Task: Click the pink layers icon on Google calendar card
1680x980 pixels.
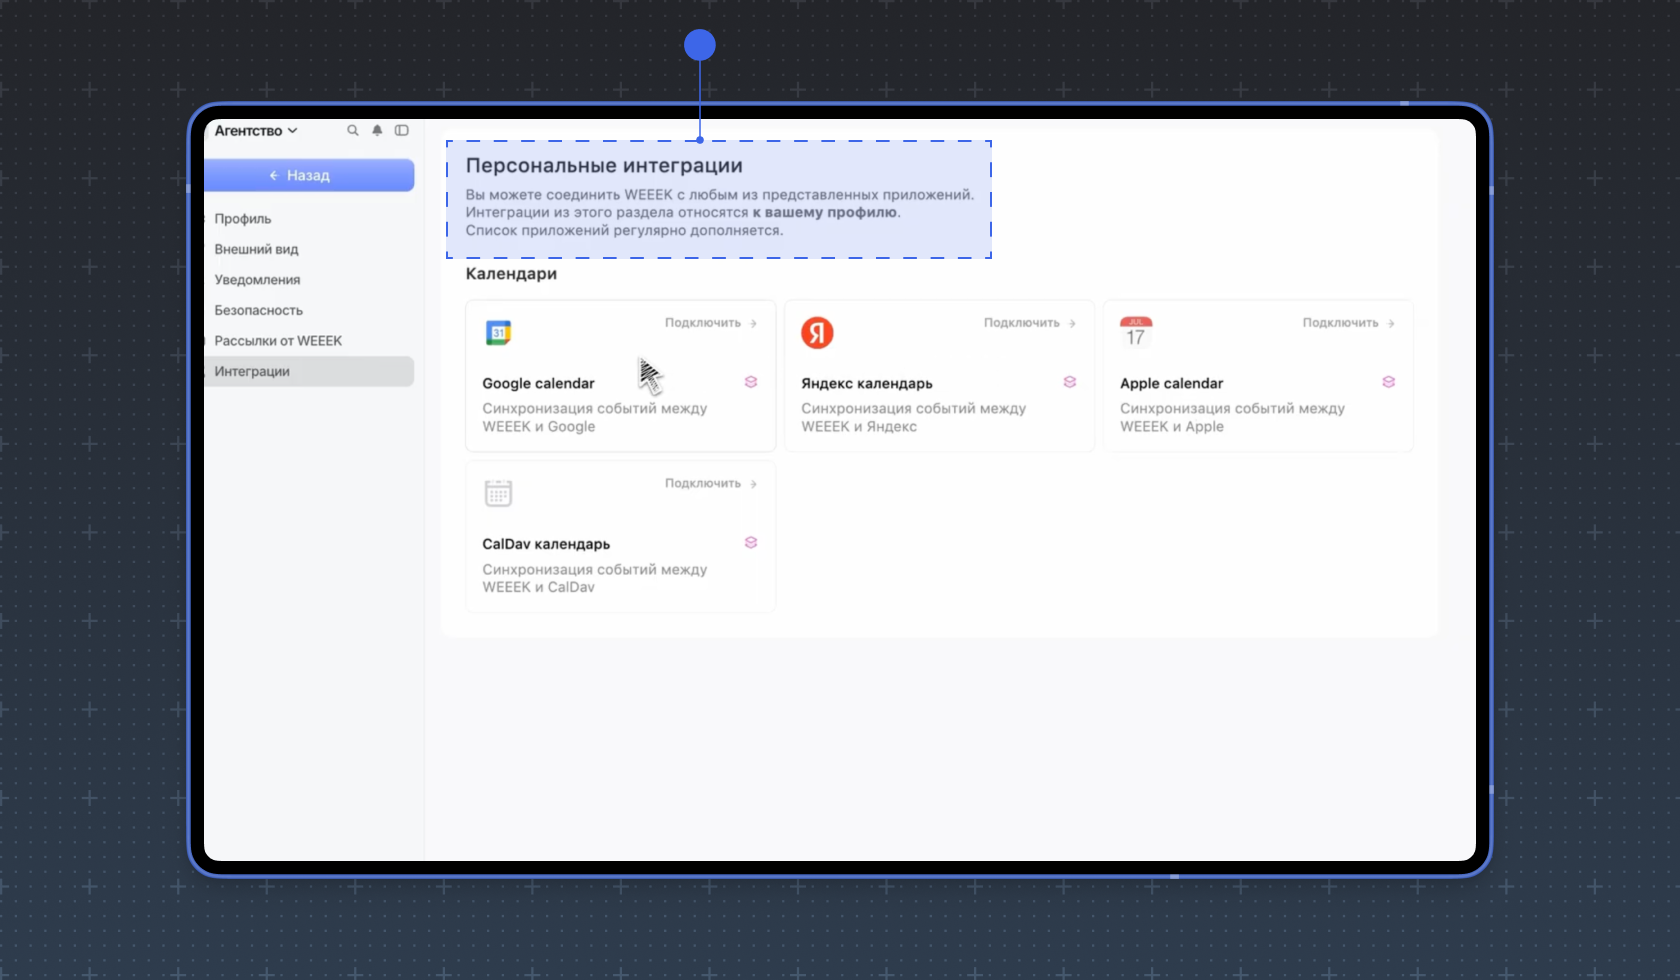Action: coord(750,381)
